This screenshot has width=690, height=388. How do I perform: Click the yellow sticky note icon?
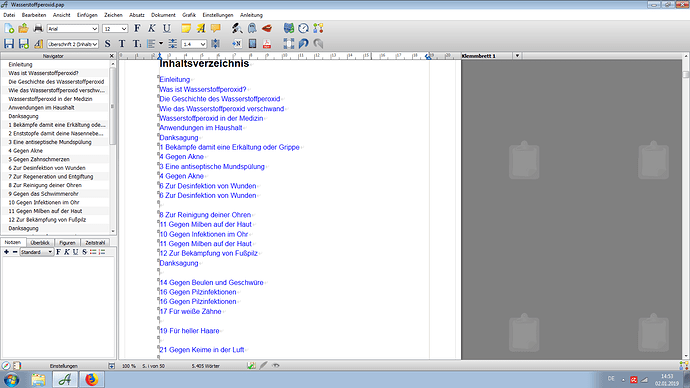(186, 28)
